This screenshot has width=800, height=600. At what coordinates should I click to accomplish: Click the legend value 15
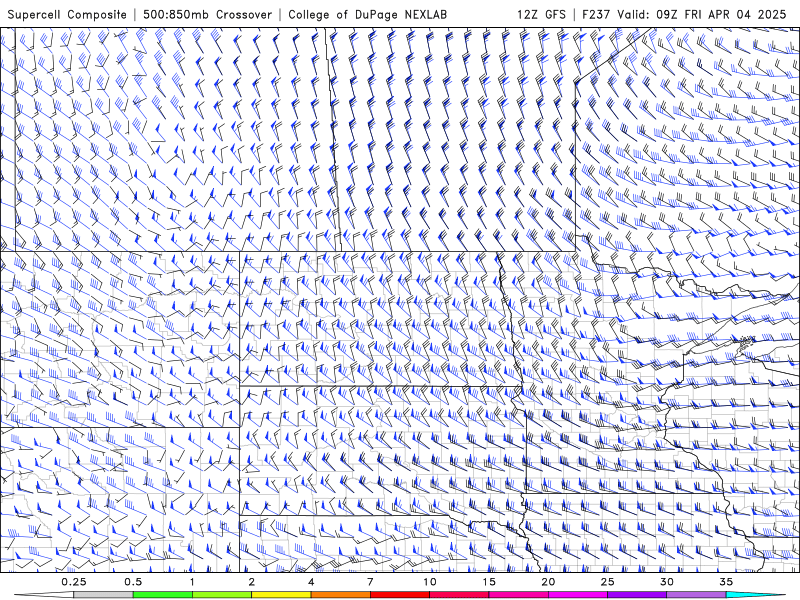tap(489, 582)
